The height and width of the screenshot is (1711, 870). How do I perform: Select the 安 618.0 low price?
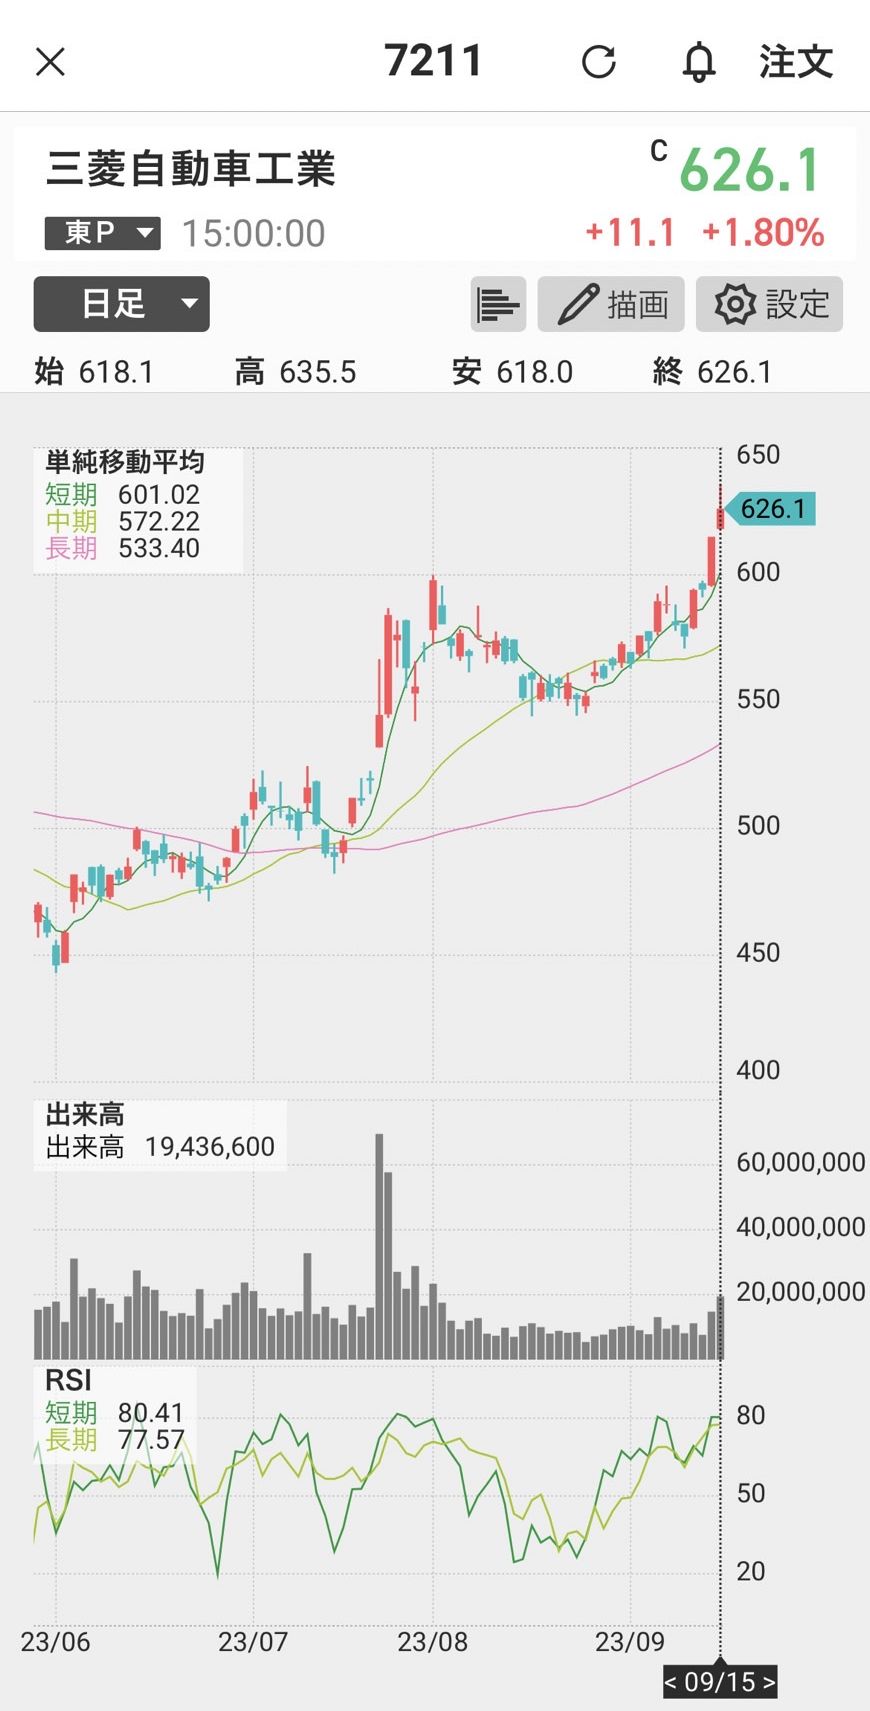(512, 372)
